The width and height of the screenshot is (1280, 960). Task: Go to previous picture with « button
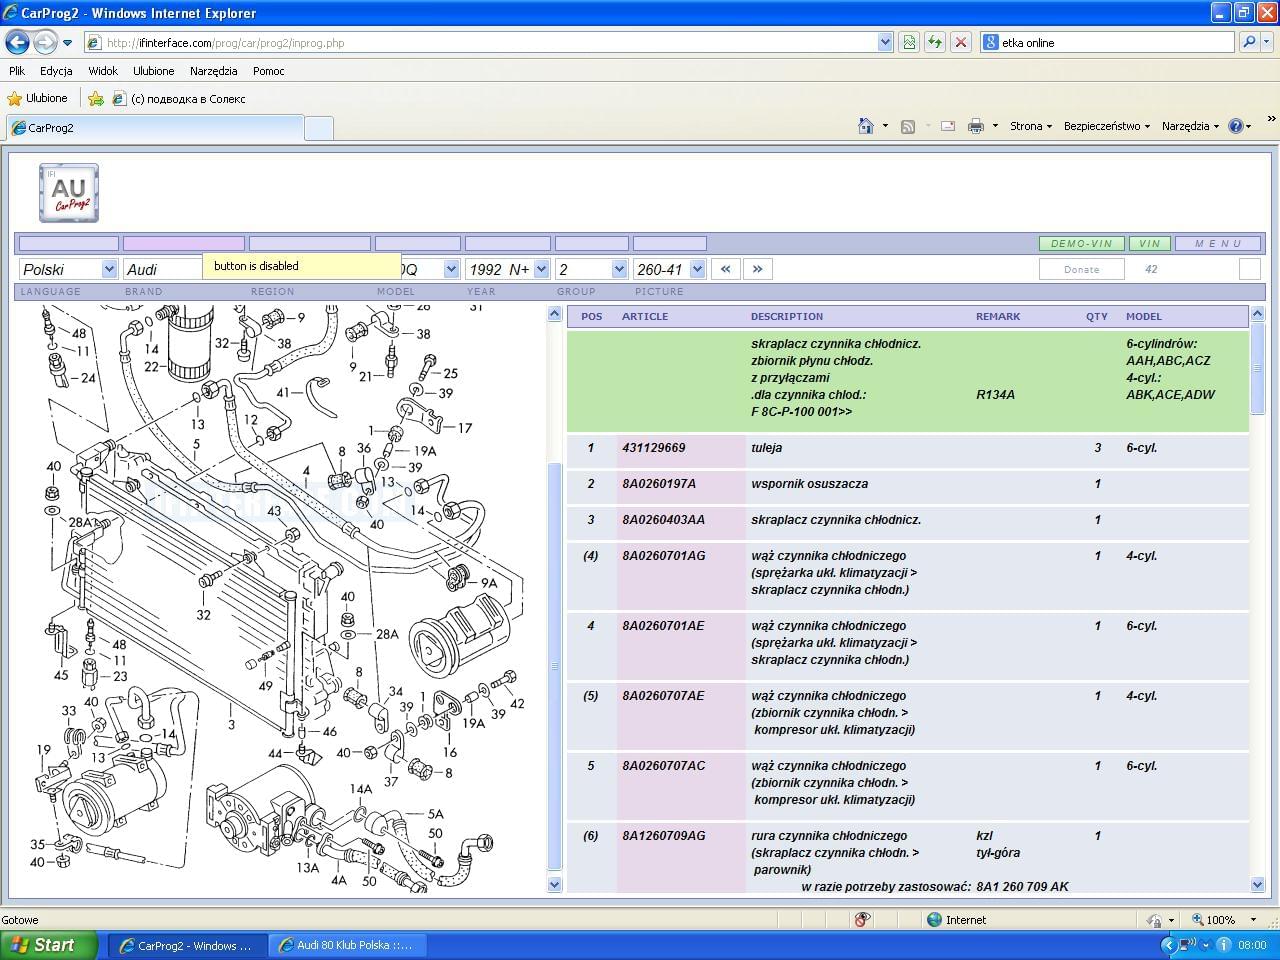tap(725, 269)
